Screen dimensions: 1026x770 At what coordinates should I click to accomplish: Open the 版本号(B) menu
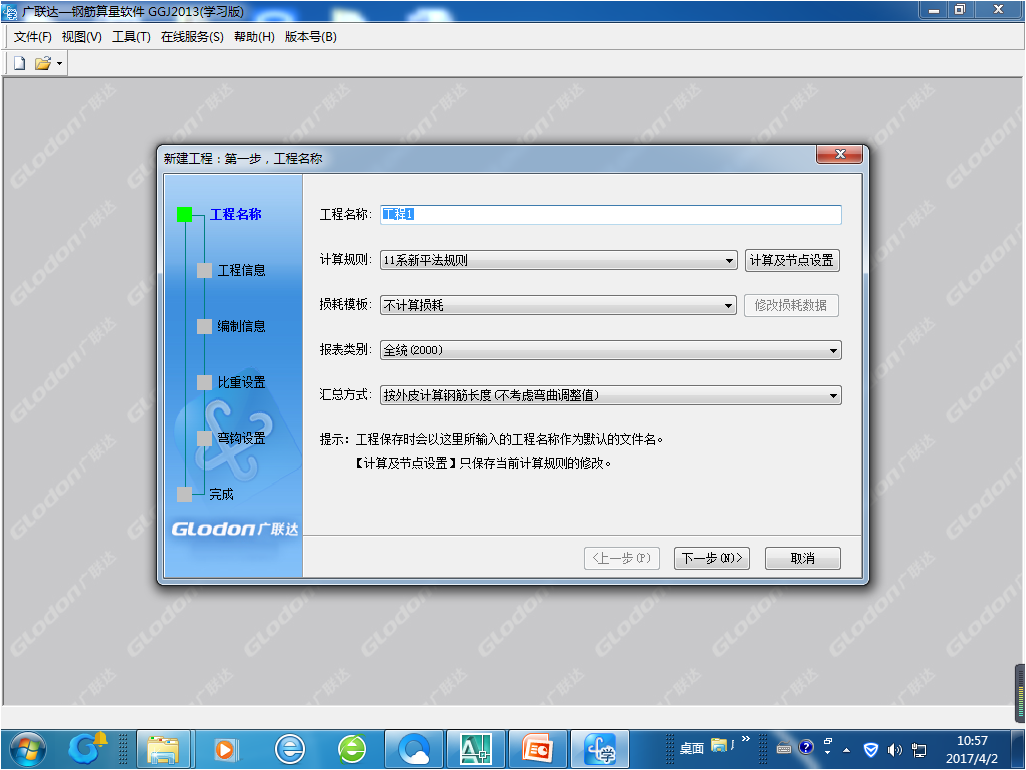310,37
